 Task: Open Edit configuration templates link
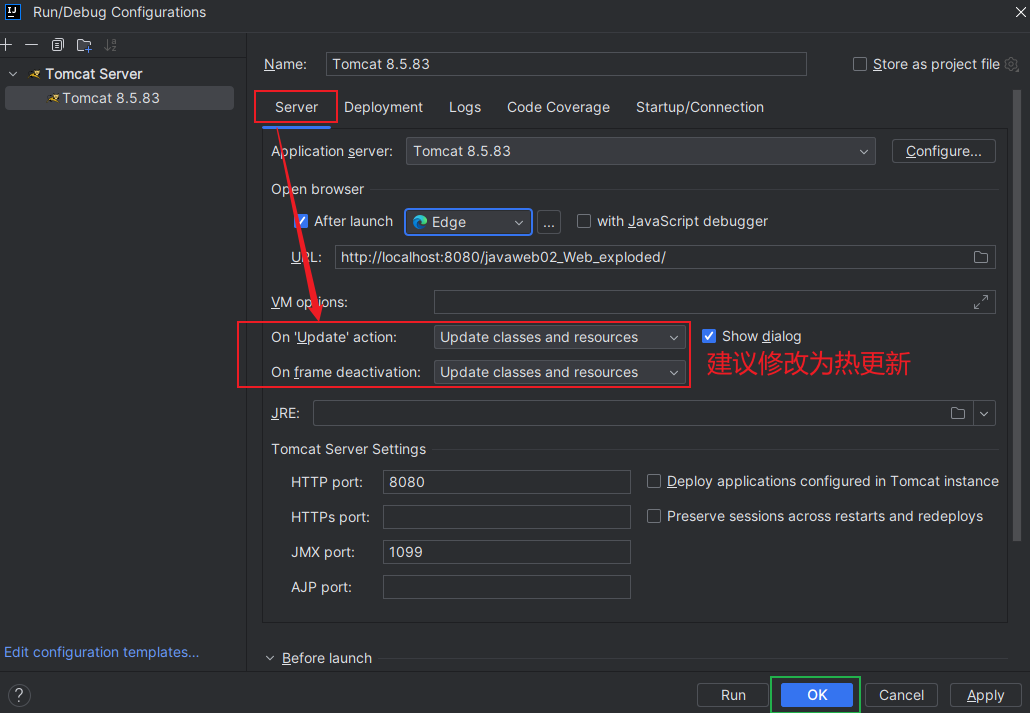pos(101,652)
